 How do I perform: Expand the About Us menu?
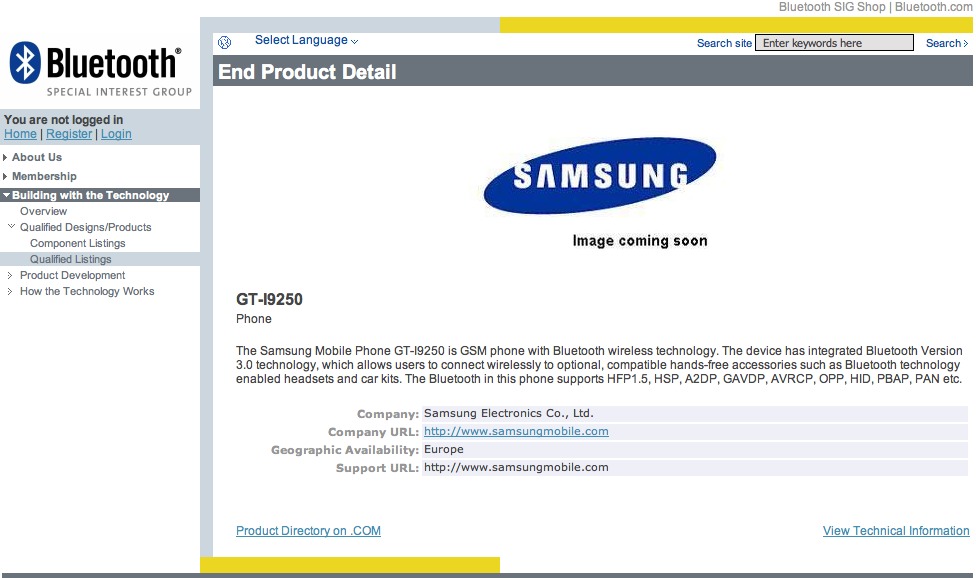tap(37, 157)
